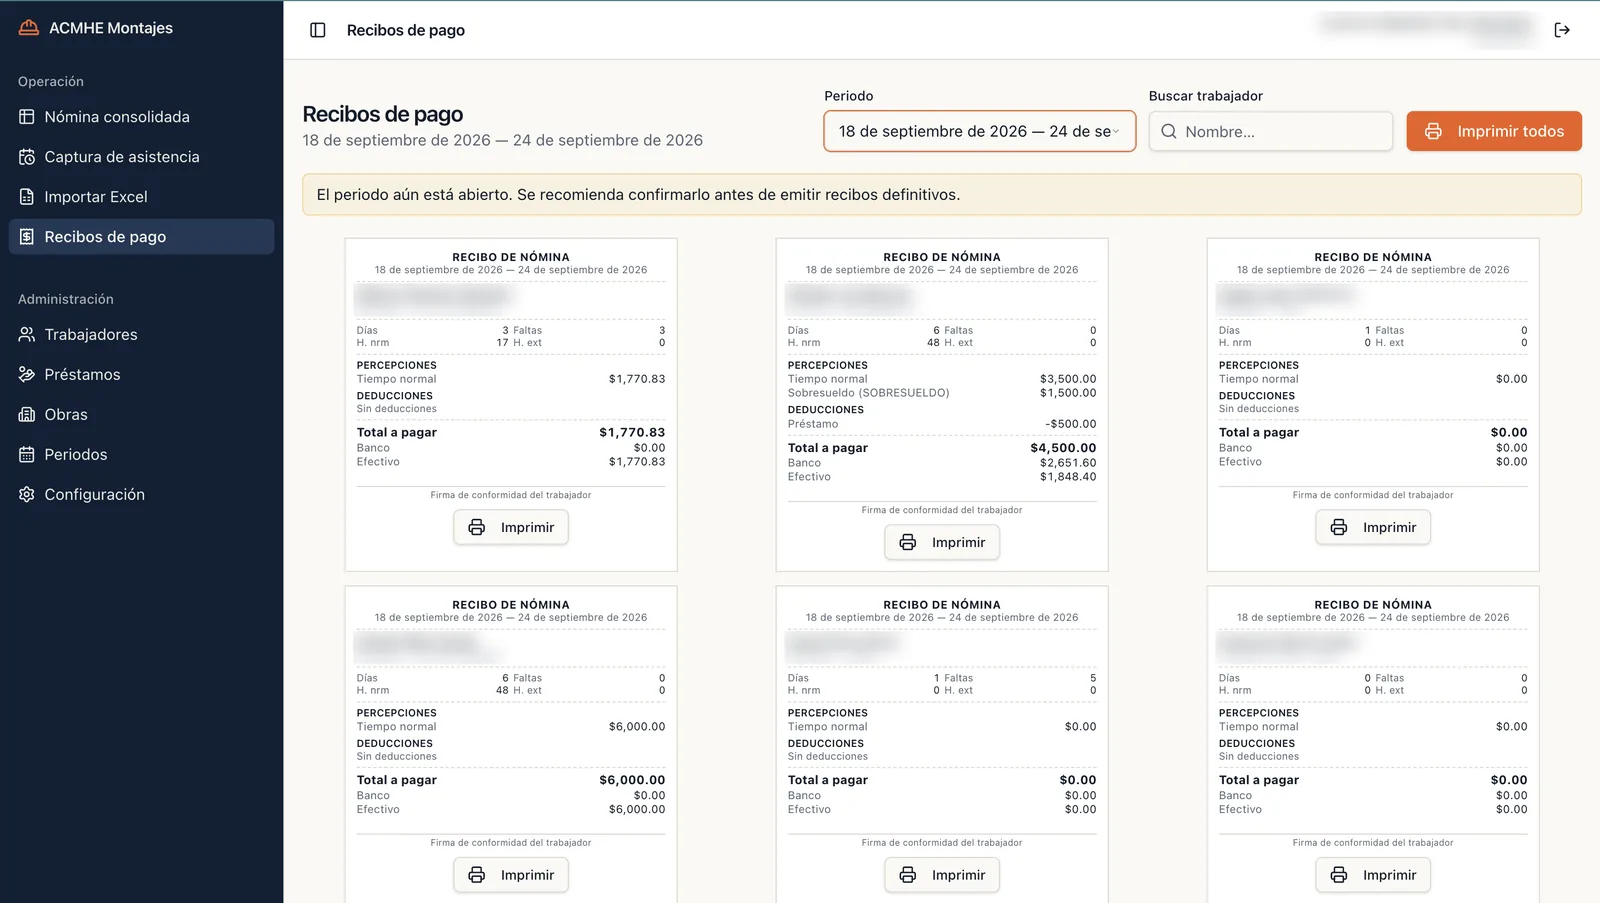Click the Imprimir todos button
Screen dimensions: 1600x903
1494,131
